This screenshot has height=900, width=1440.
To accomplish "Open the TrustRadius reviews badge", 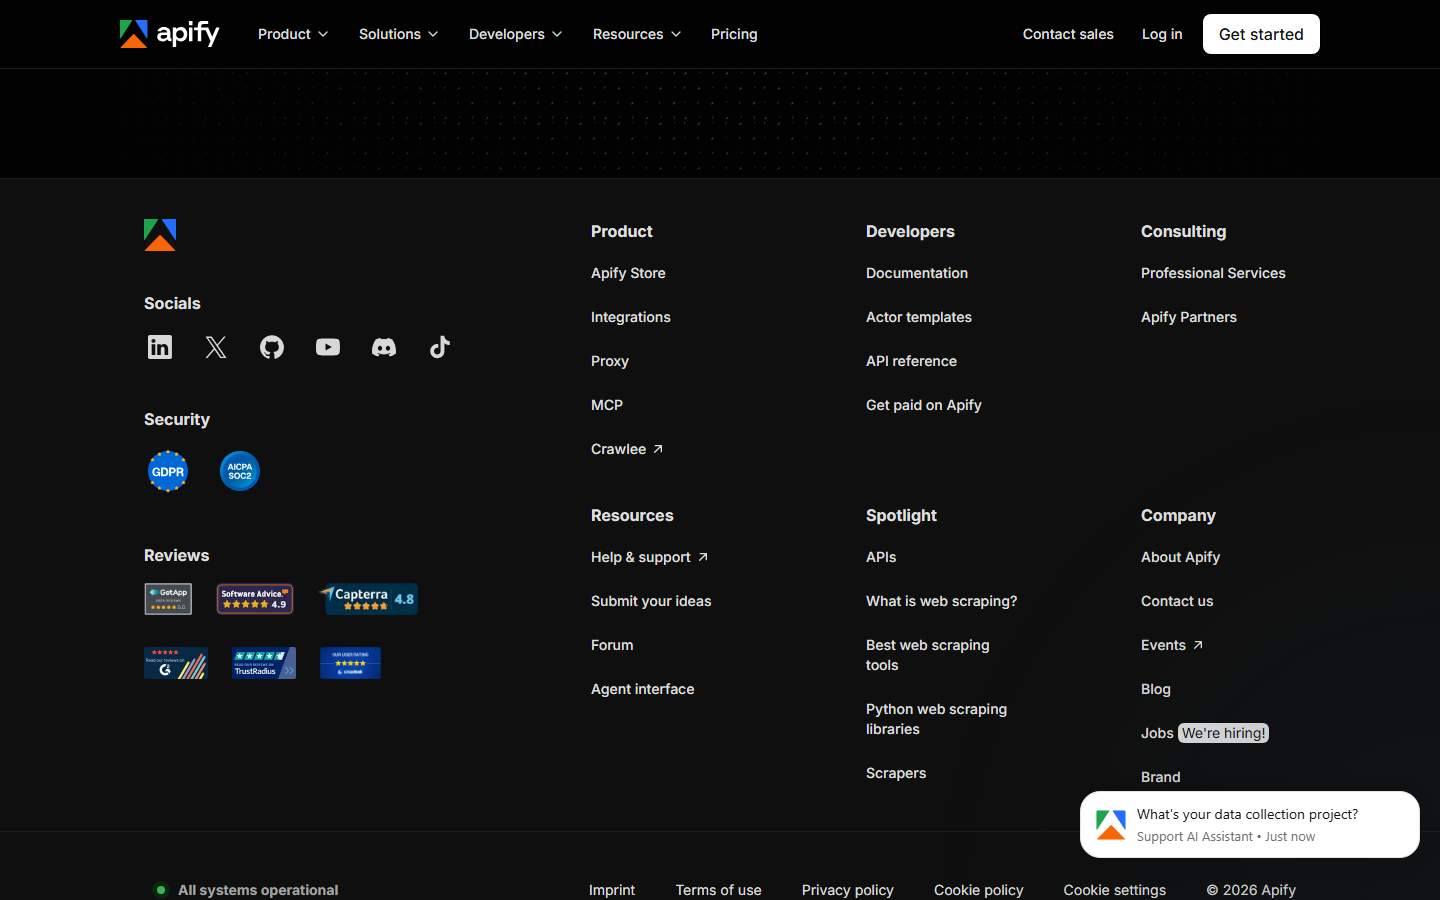I will click(264, 663).
